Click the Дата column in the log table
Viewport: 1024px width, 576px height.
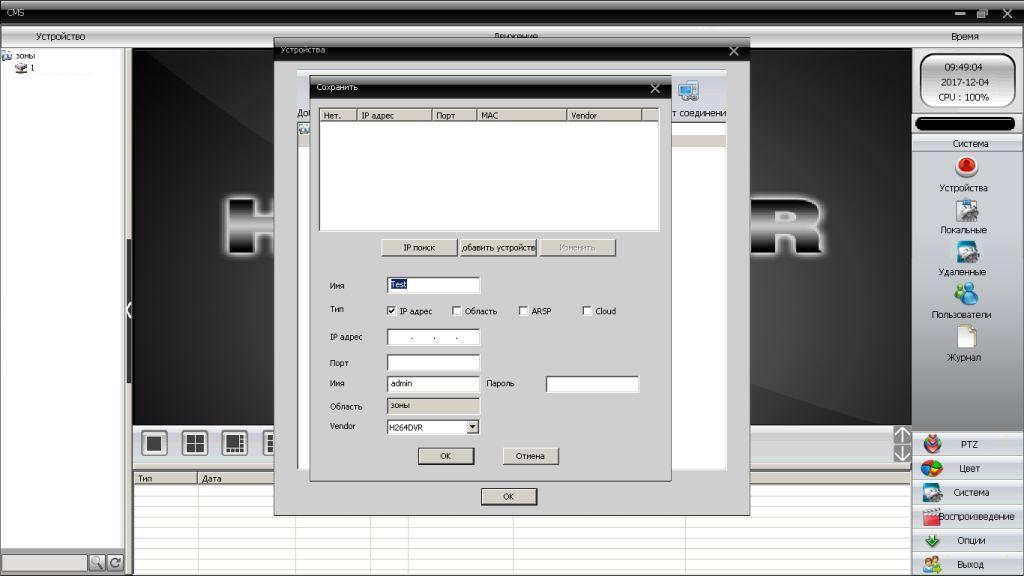point(246,478)
